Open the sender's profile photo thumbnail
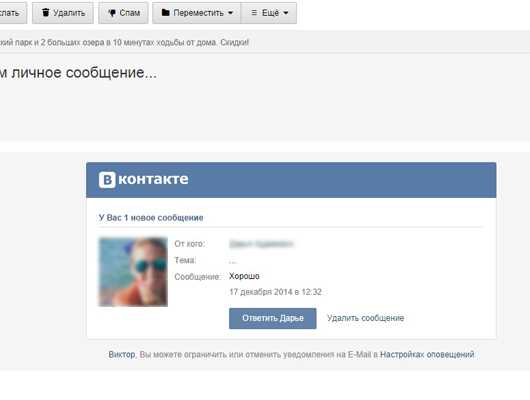 [133, 272]
